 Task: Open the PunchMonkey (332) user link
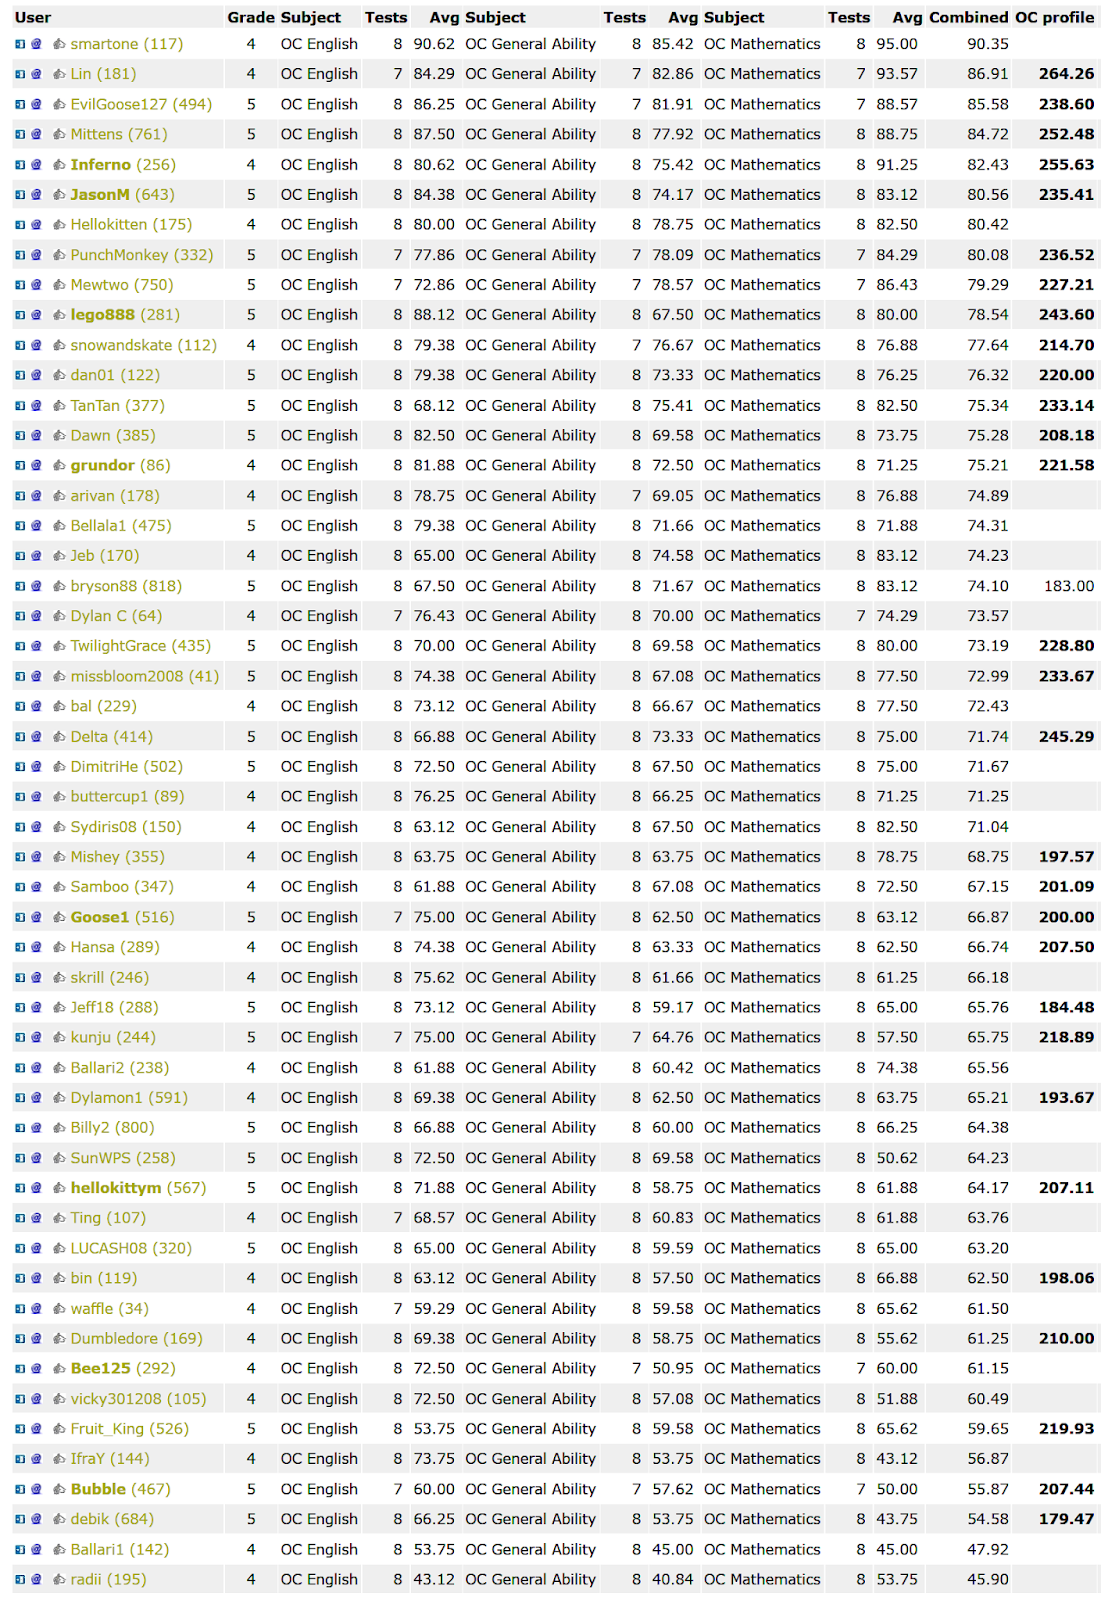click(142, 255)
